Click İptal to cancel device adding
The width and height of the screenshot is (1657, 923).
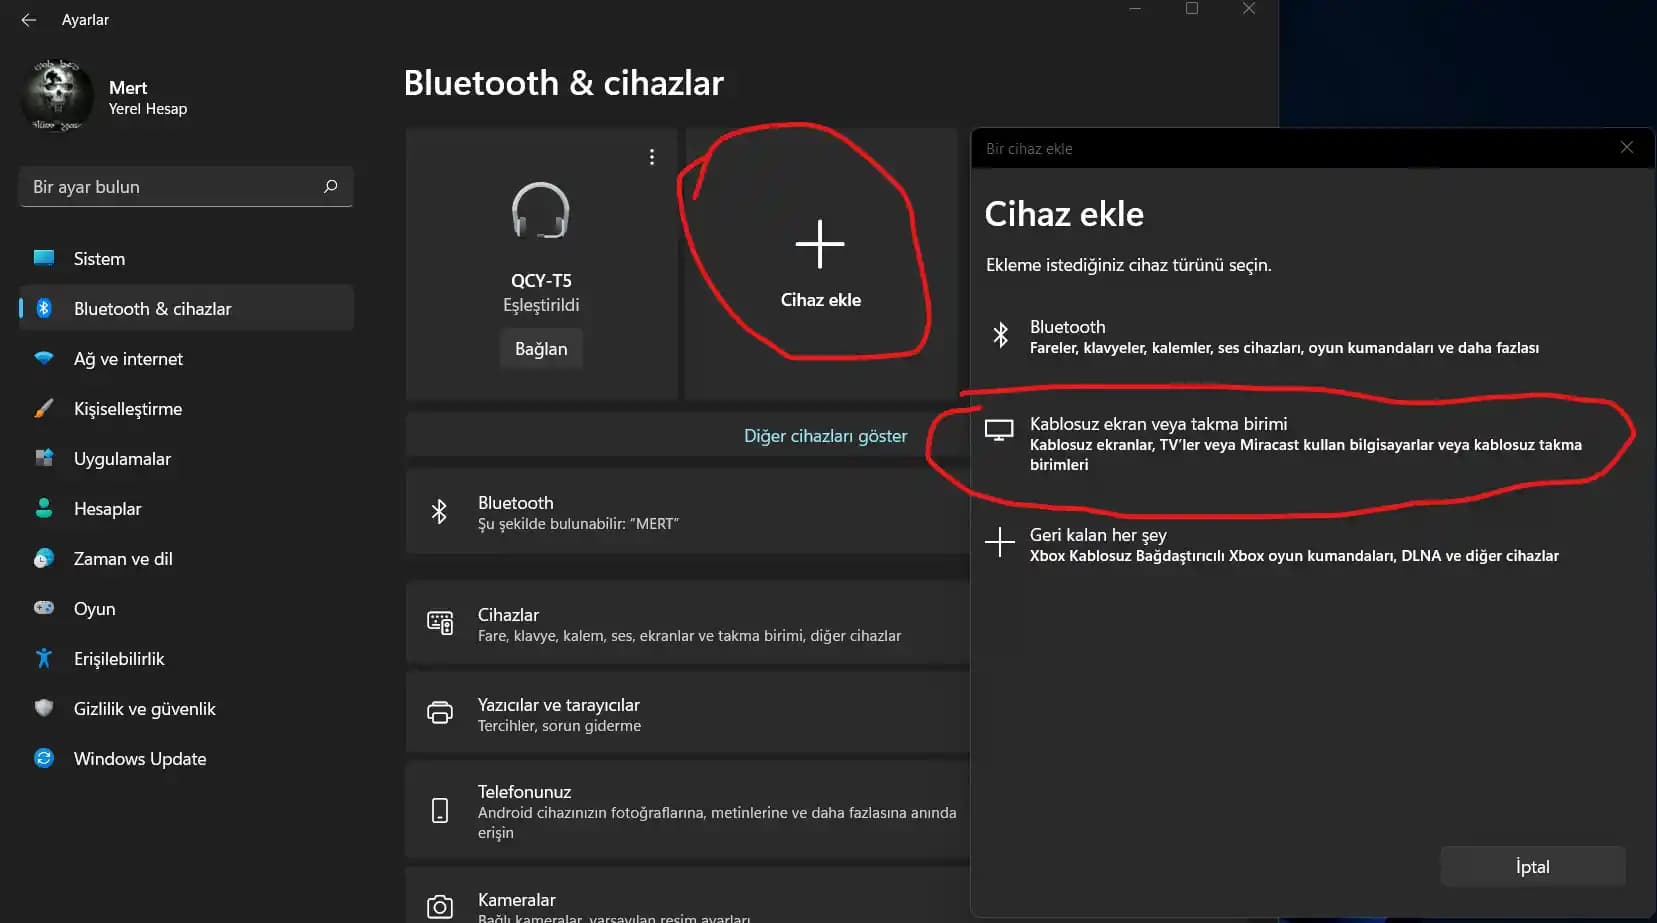(1532, 866)
